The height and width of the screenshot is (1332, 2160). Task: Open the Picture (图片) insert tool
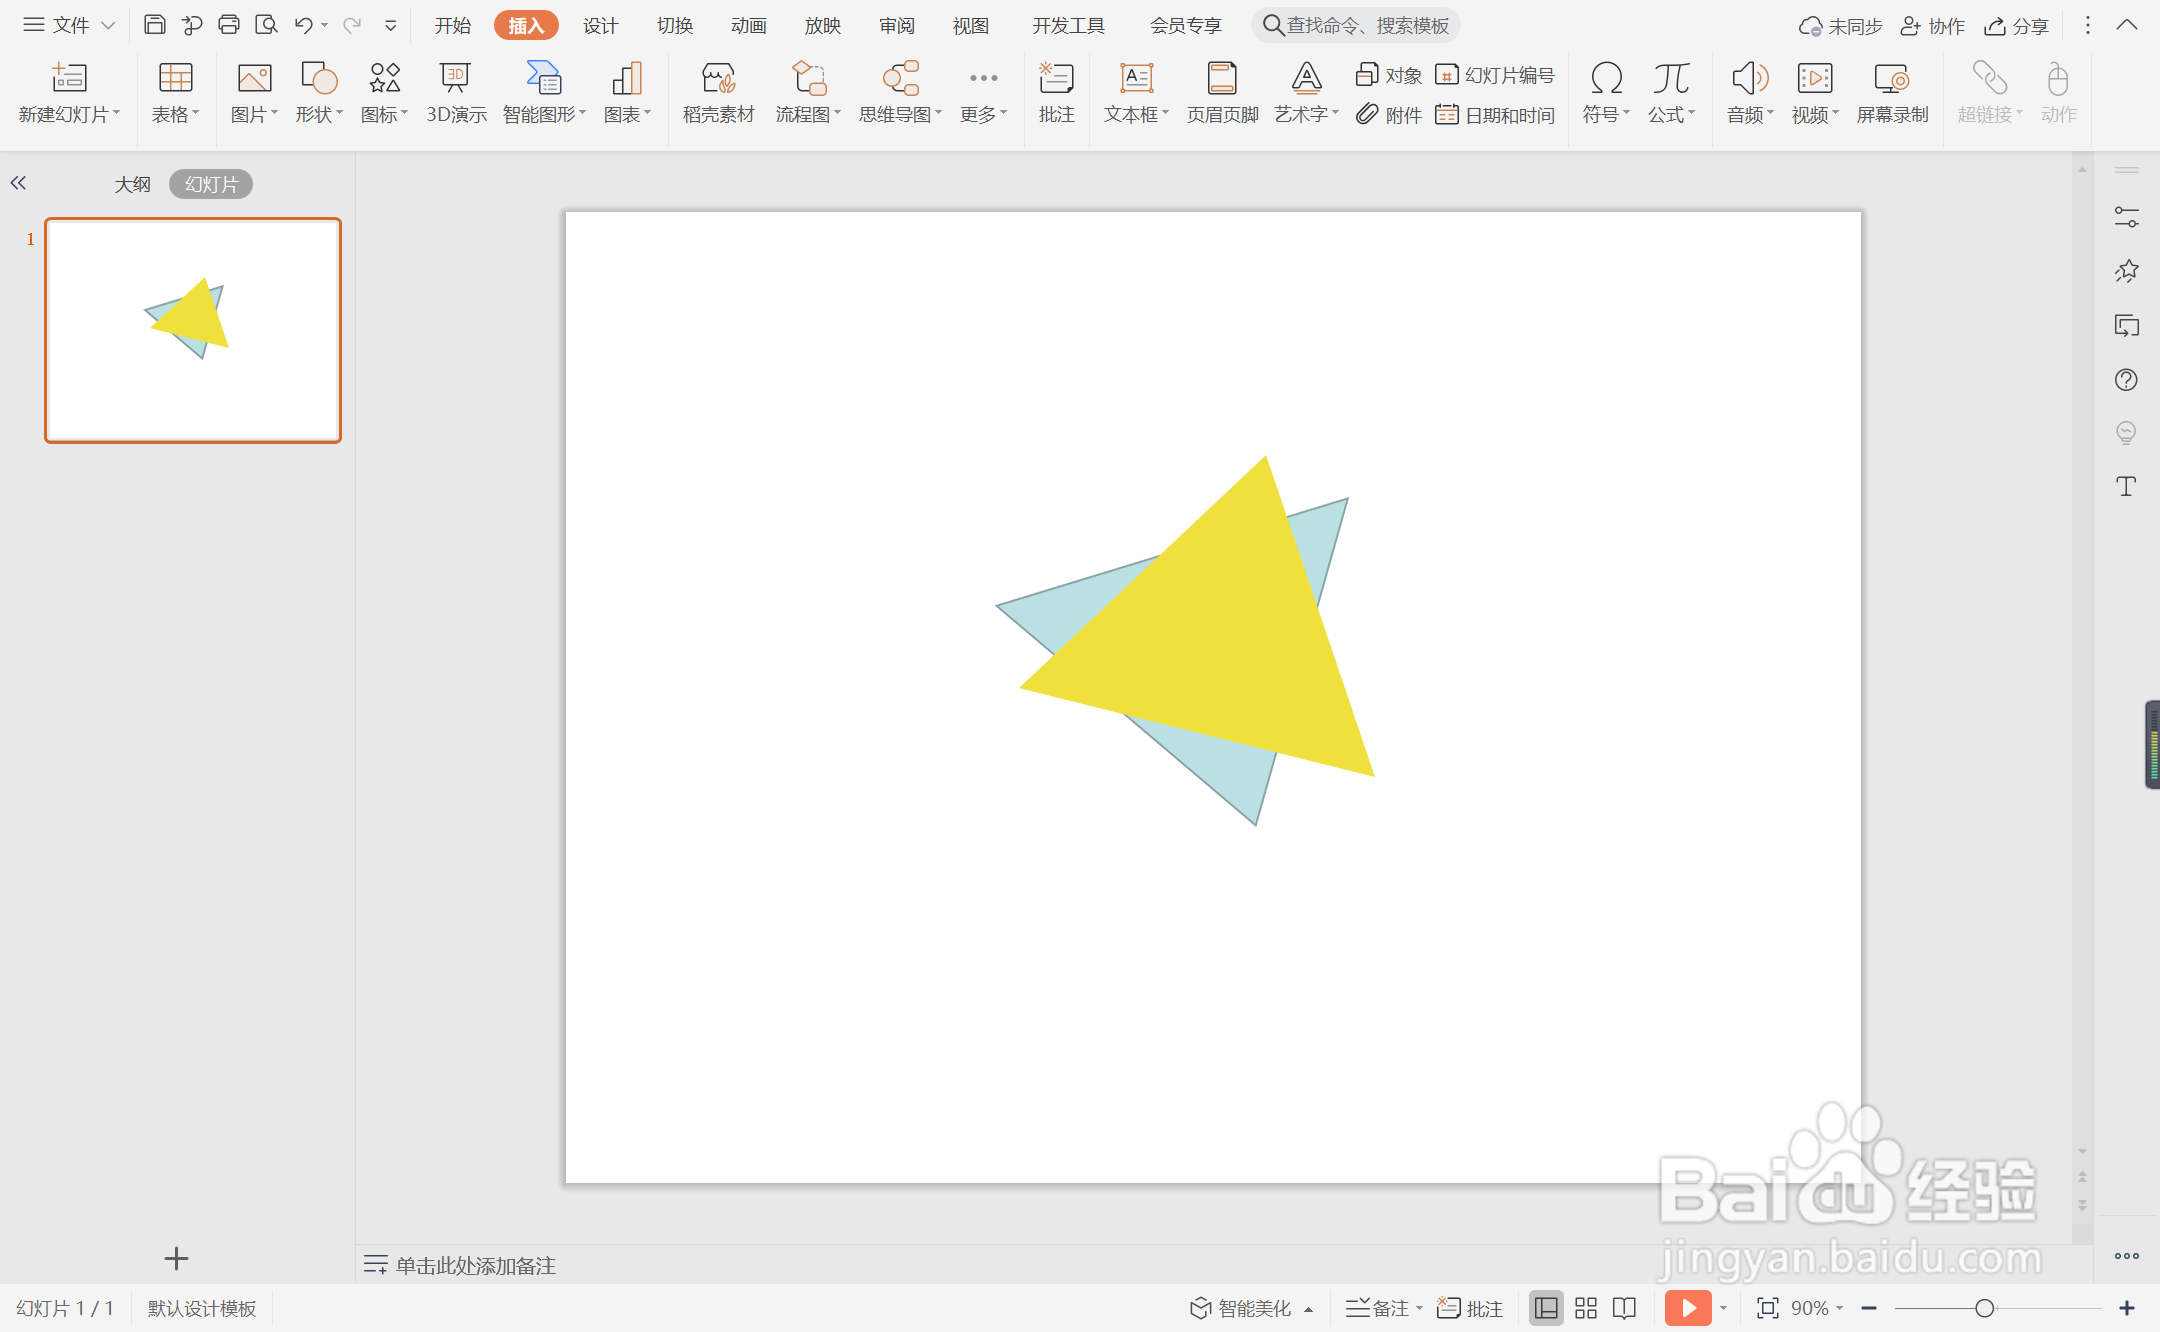pyautogui.click(x=254, y=78)
